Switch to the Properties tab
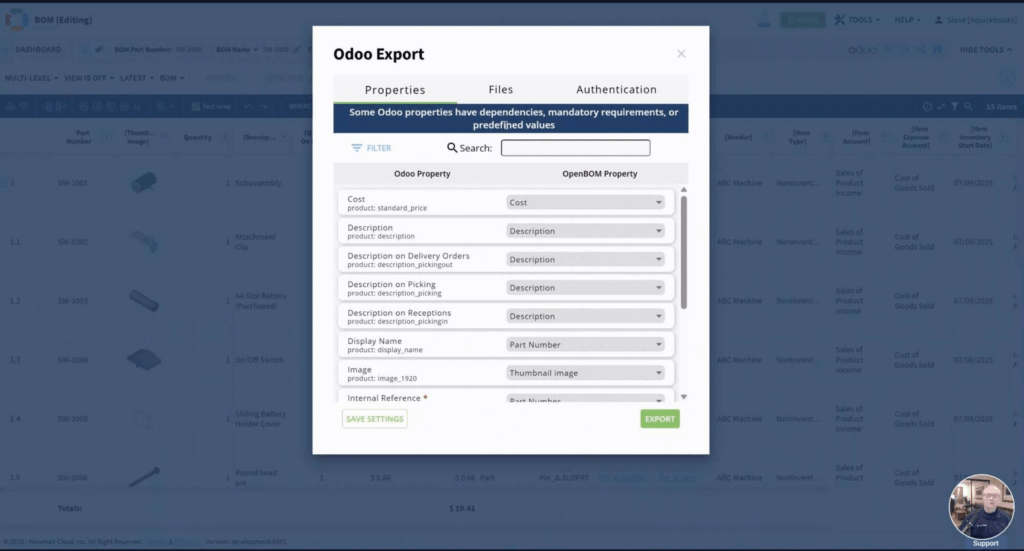The width and height of the screenshot is (1024, 551). pos(395,90)
